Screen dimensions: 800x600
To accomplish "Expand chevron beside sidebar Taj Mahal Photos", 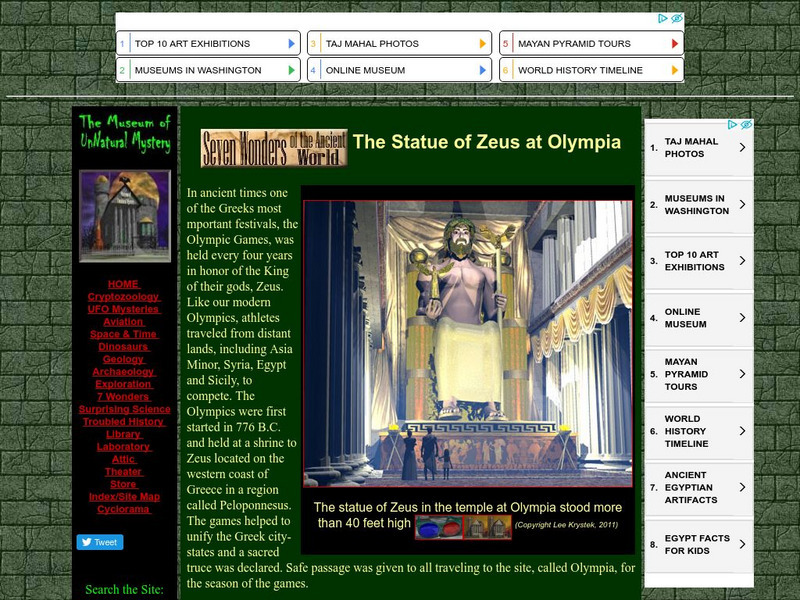I will pyautogui.click(x=742, y=147).
